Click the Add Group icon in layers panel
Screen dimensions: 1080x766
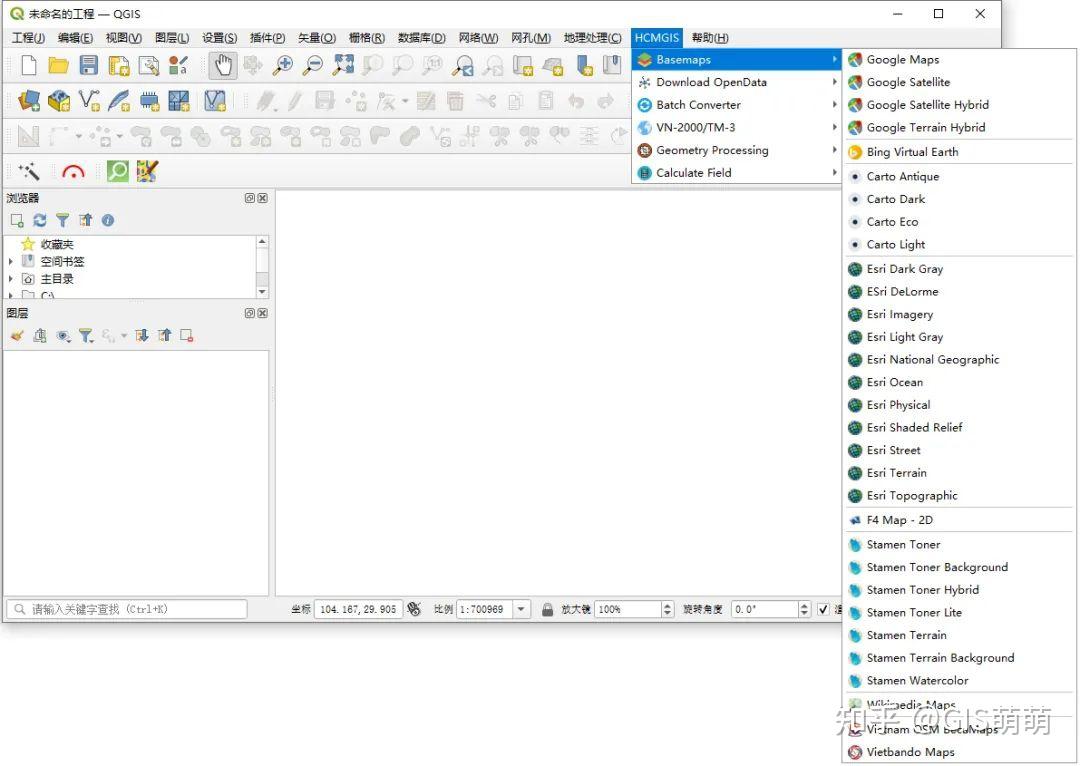(x=40, y=335)
